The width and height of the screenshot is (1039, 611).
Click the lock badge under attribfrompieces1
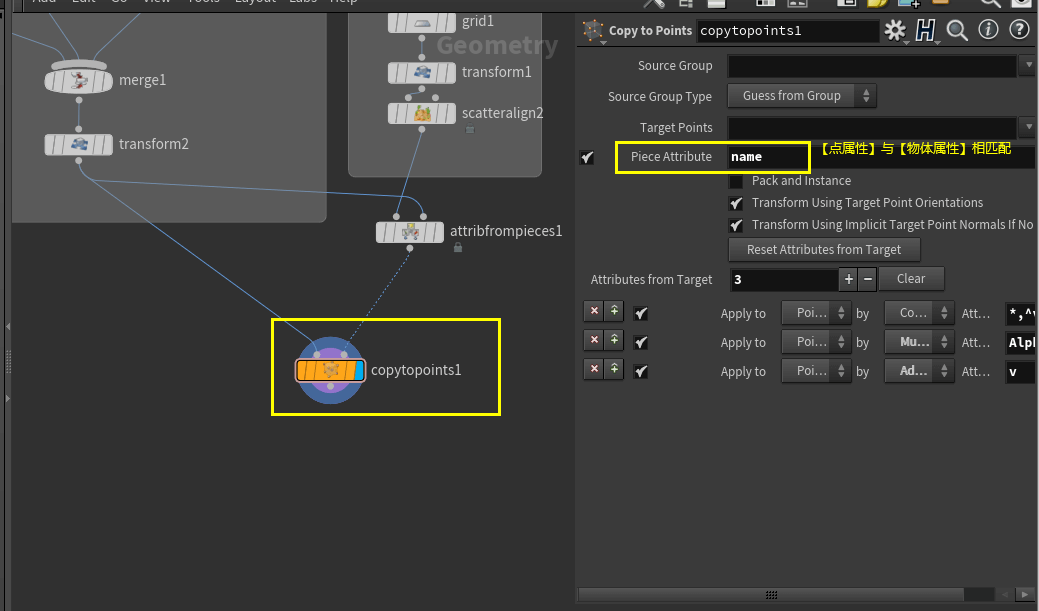[x=458, y=248]
